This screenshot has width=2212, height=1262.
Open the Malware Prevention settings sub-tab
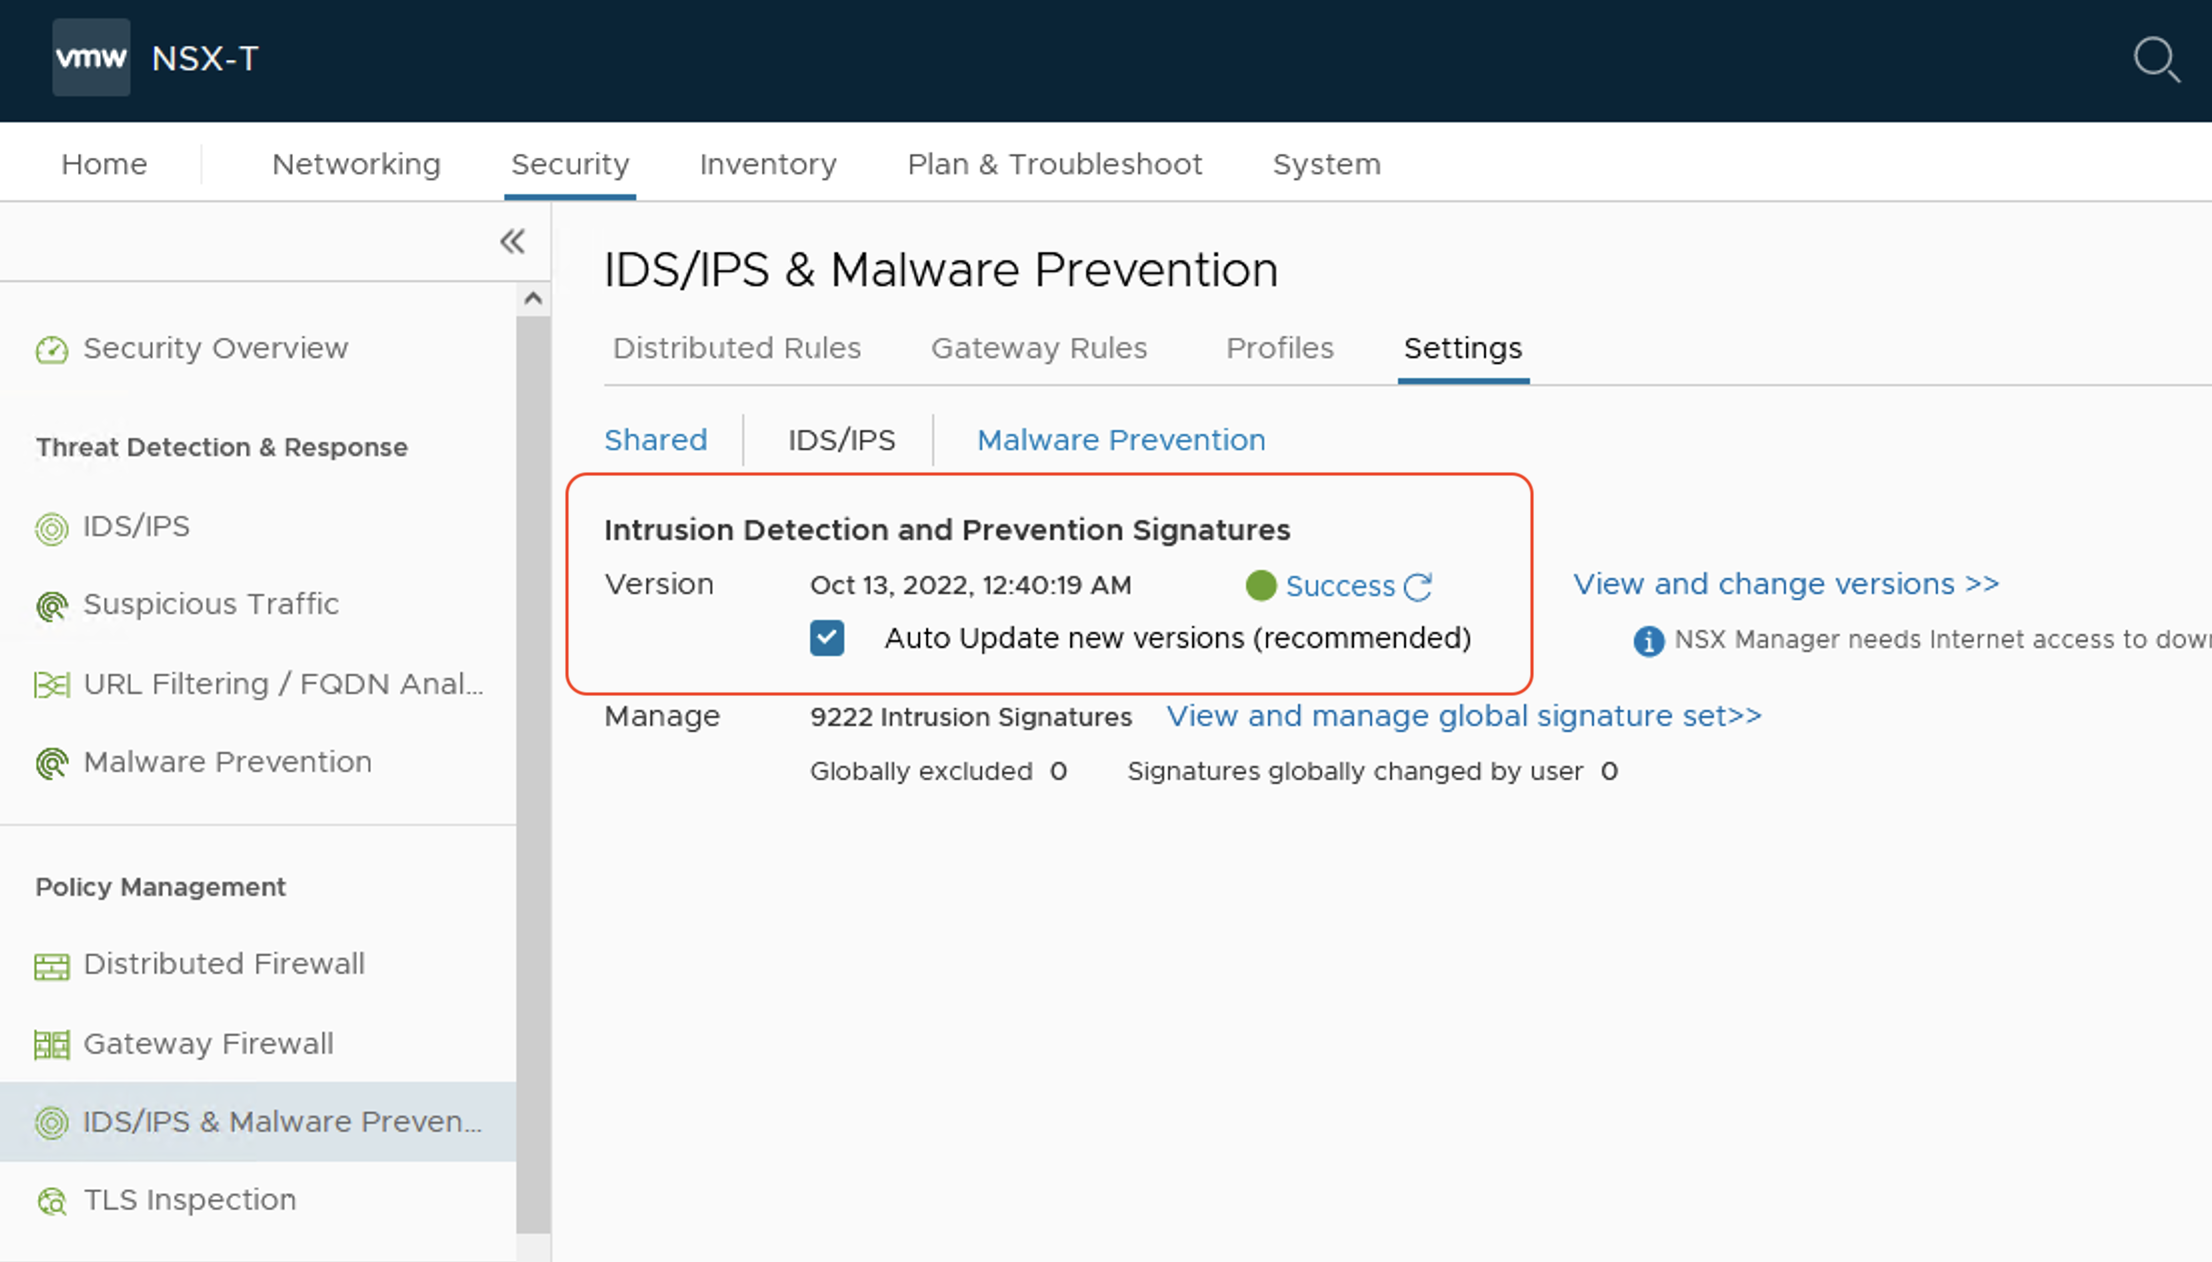click(1121, 440)
